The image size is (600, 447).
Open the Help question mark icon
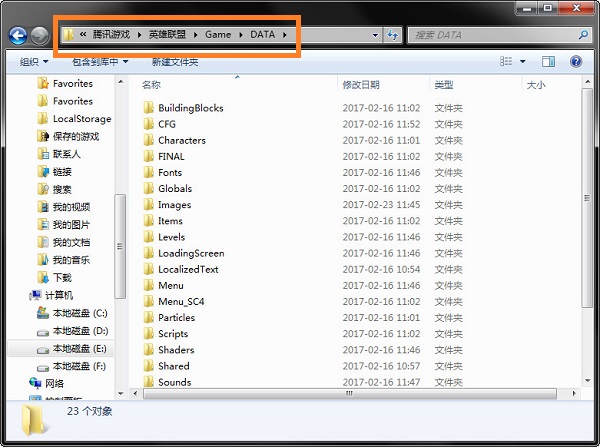(x=576, y=62)
